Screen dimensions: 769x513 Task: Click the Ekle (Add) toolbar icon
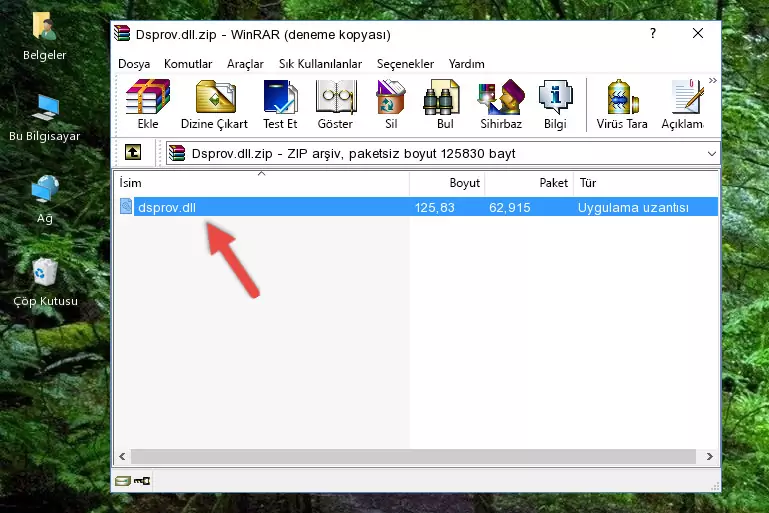point(148,104)
